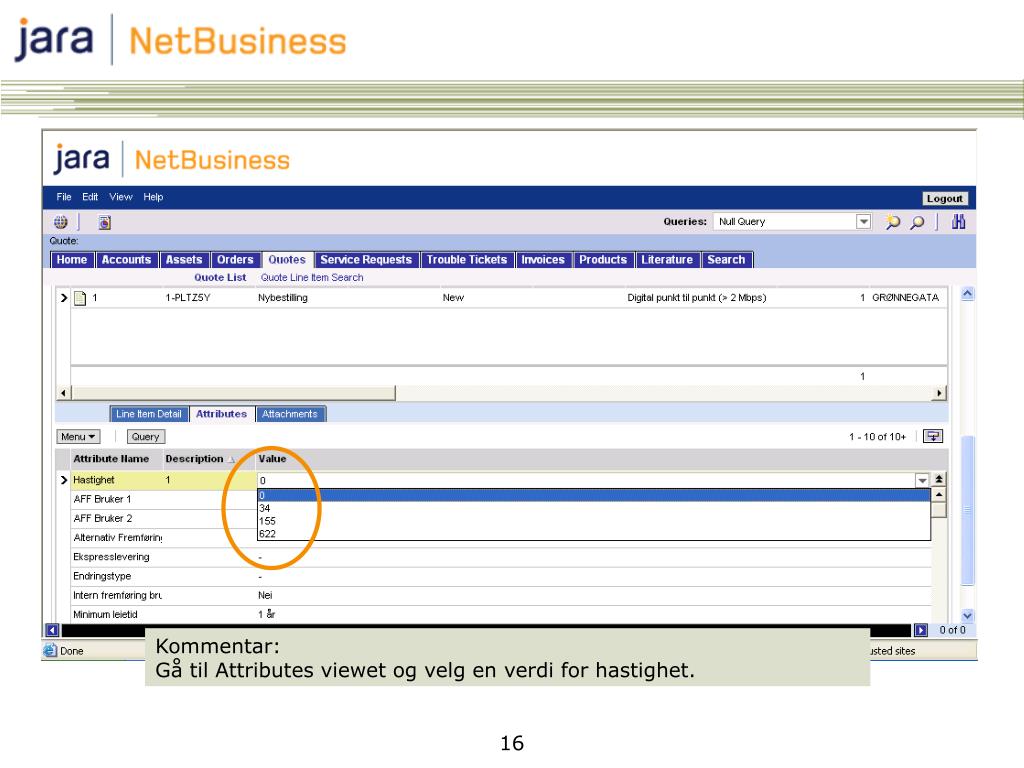Select the Ekspresslevering attribute row
Viewport: 1024px width, 768px height.
111,557
